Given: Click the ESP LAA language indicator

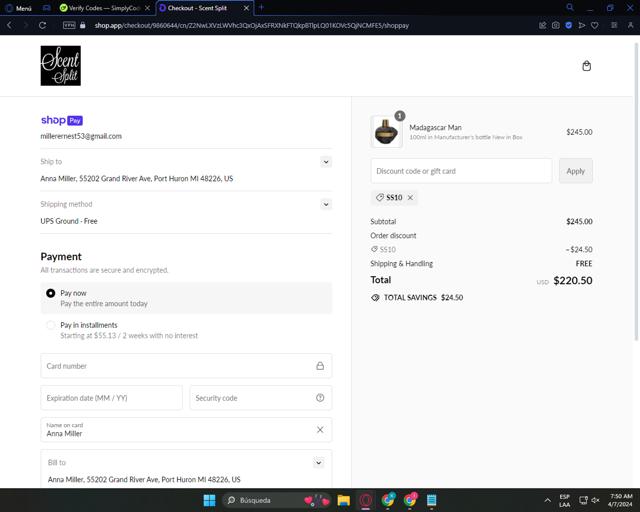Looking at the screenshot, I should [564, 500].
